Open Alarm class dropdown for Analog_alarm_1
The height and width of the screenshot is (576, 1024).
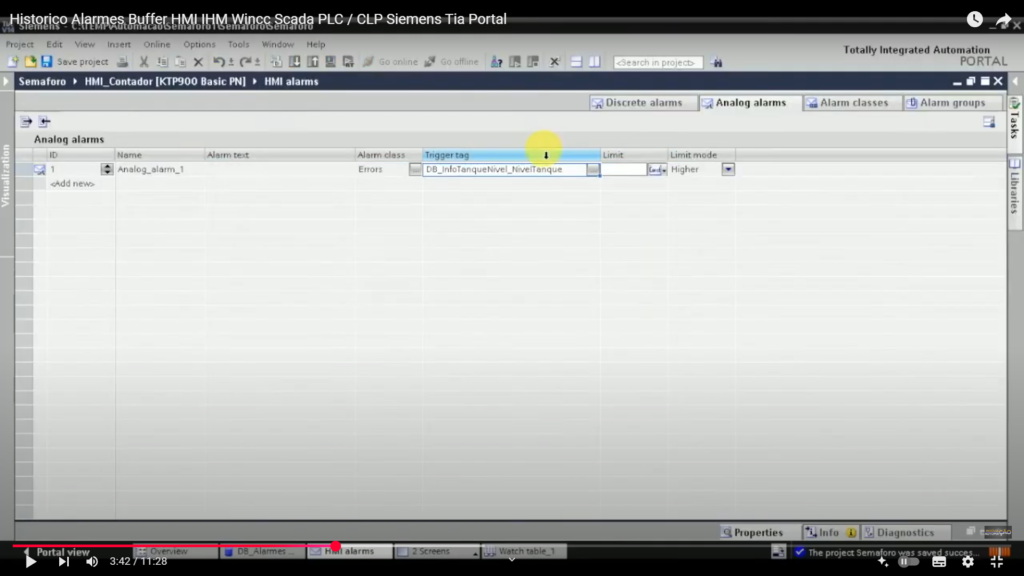(415, 169)
